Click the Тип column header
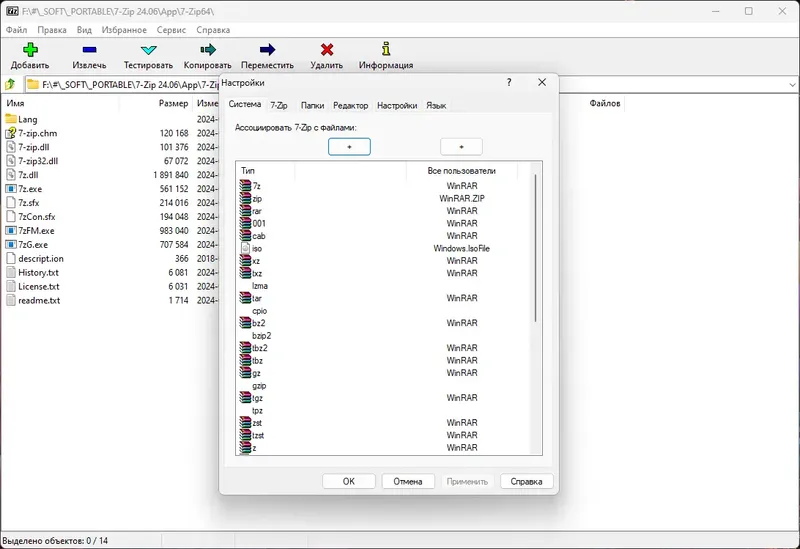This screenshot has width=800, height=549. click(x=265, y=170)
